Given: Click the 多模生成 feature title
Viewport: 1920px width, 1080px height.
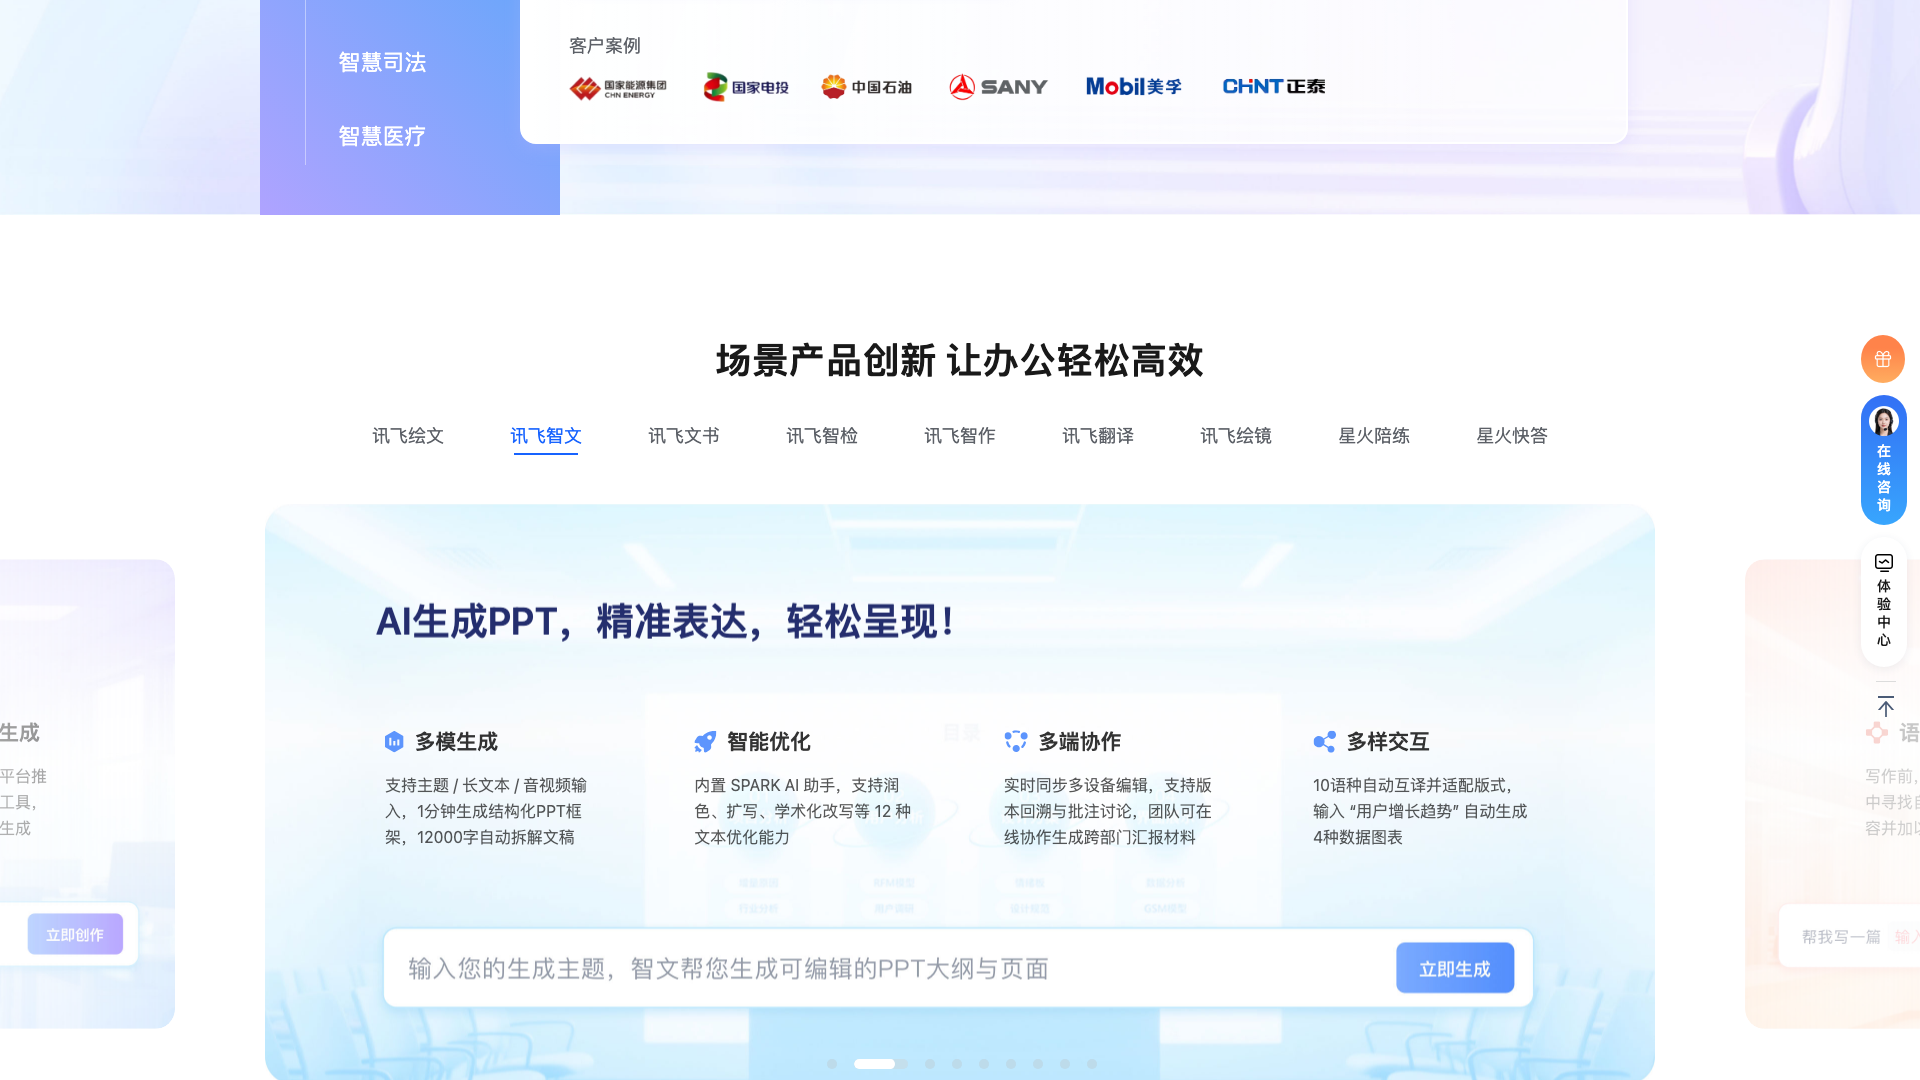Looking at the screenshot, I should coord(456,742).
